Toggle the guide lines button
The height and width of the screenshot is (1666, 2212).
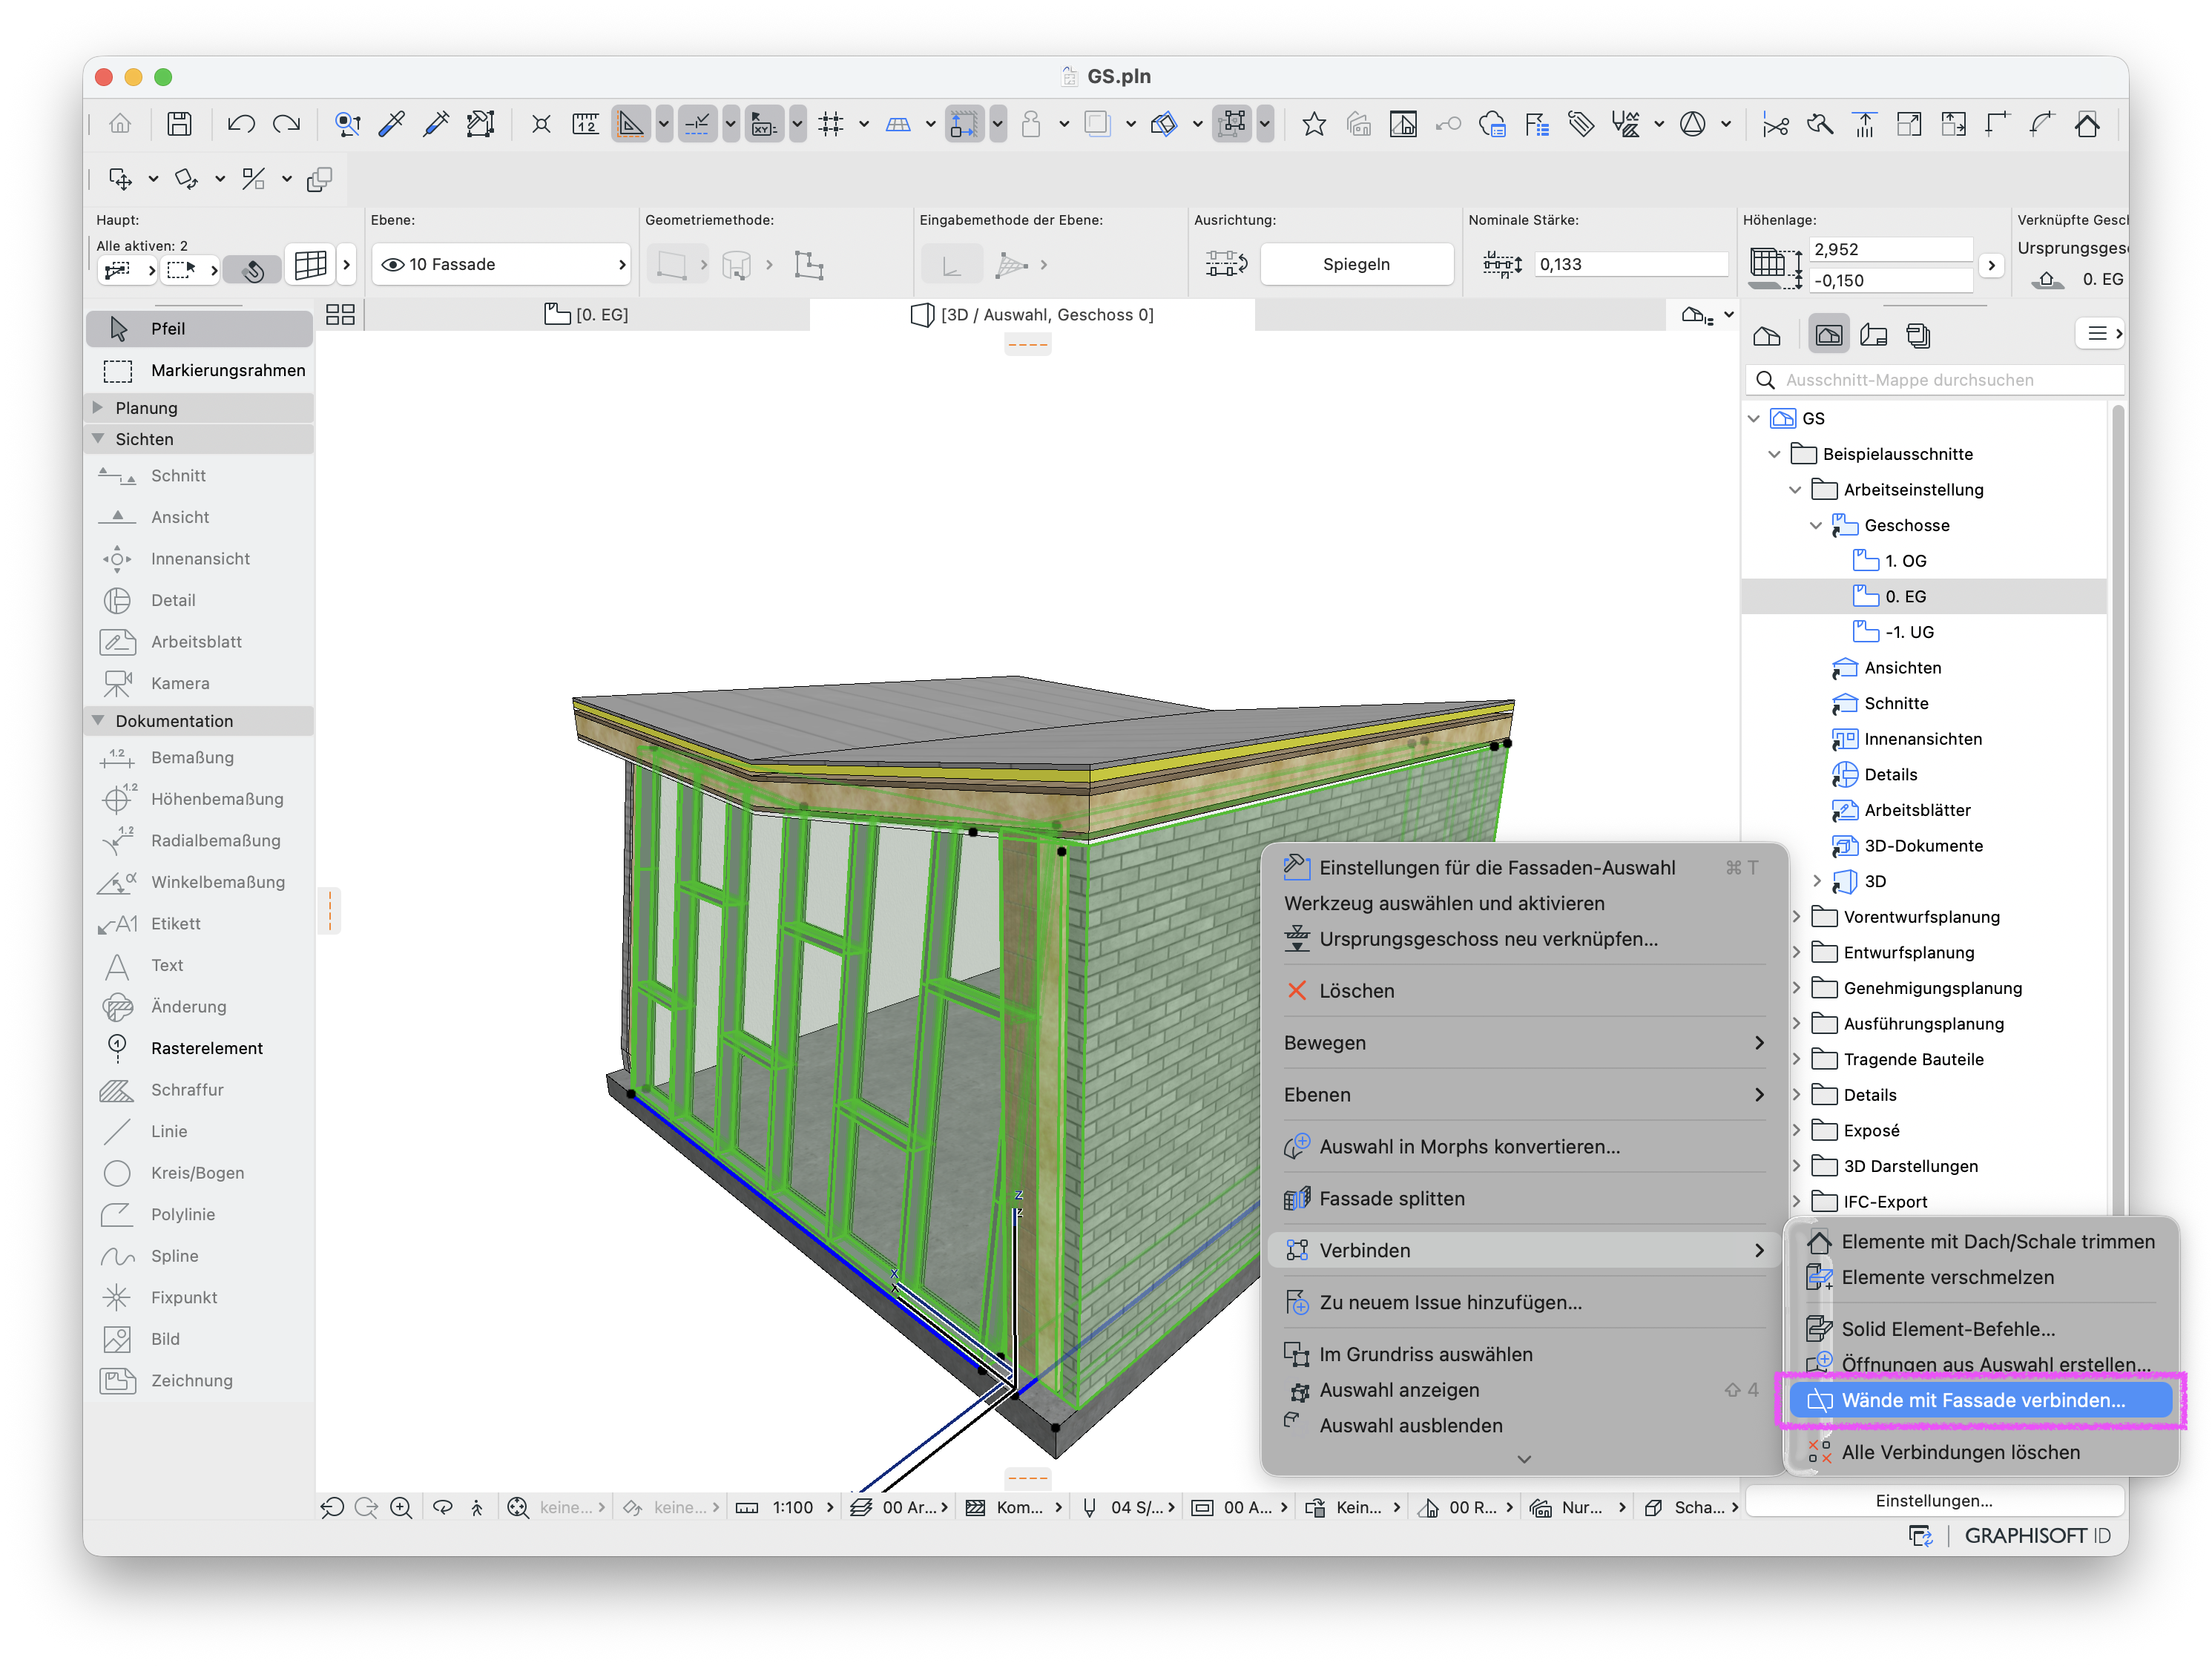[x=630, y=124]
